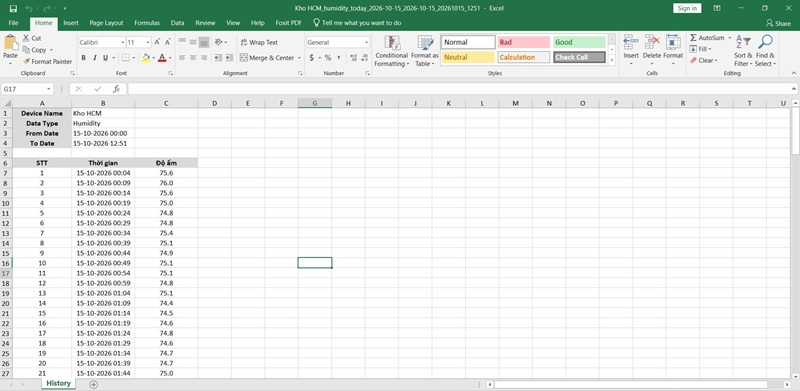800x391 pixels.
Task: Click the Share button
Action: [x=779, y=23]
